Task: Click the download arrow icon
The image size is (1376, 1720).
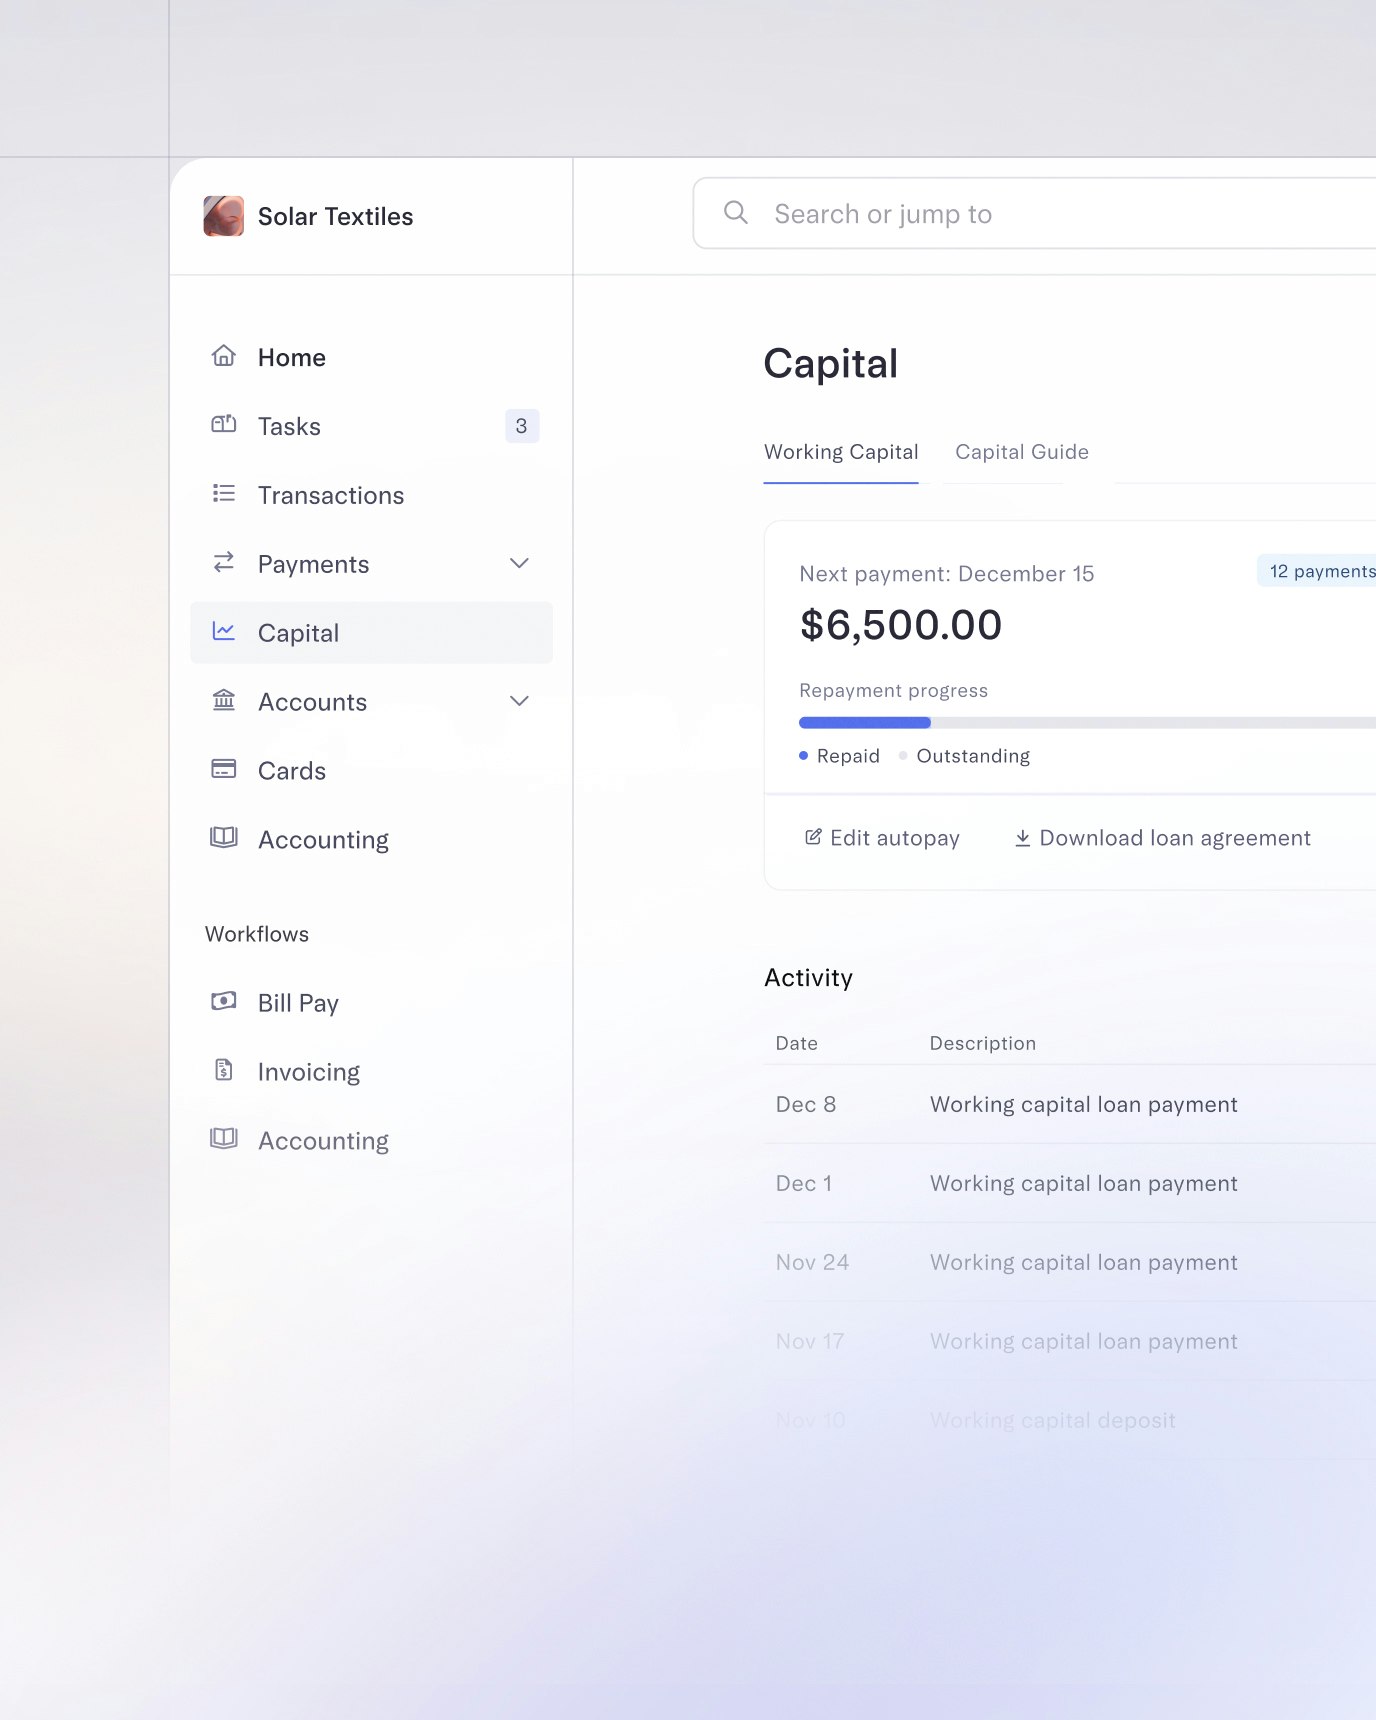Action: (1022, 838)
